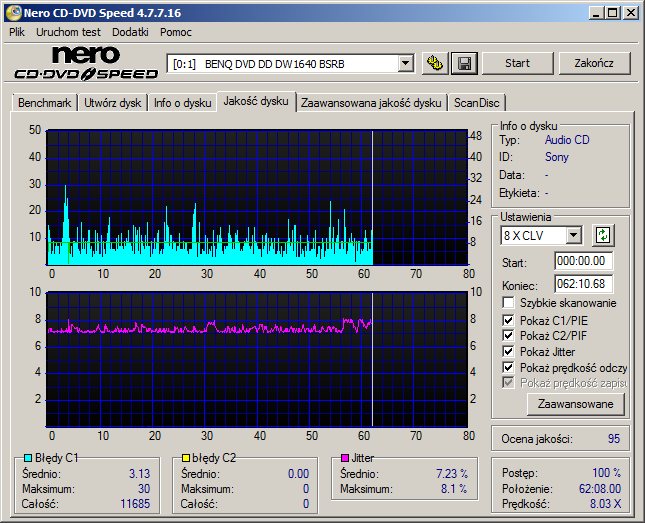
Task: Switch to the Benchmark tab
Action: [44, 103]
